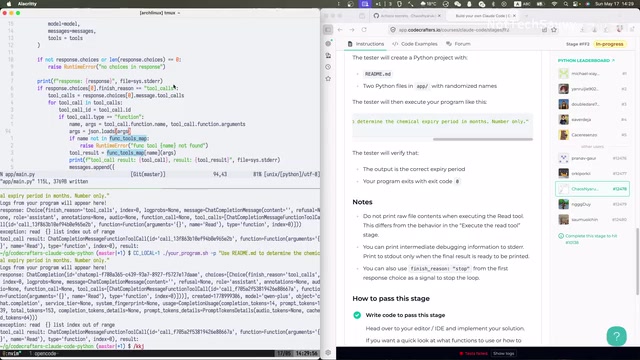
Task: Open the battery status menu
Action: point(541,4)
